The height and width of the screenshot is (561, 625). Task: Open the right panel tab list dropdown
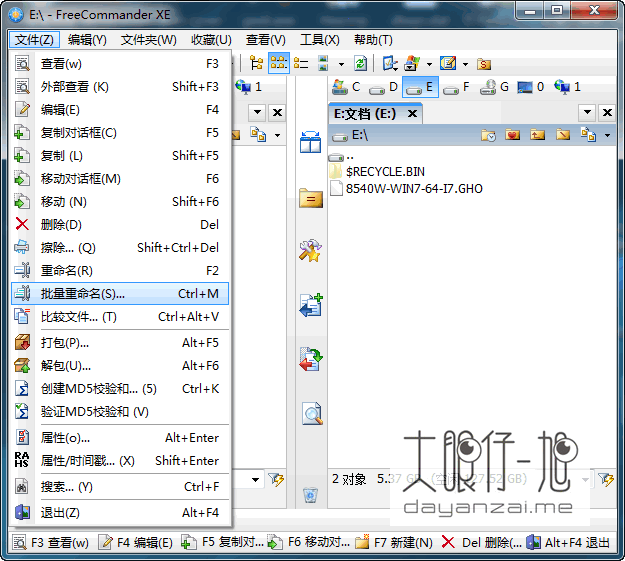coord(587,113)
